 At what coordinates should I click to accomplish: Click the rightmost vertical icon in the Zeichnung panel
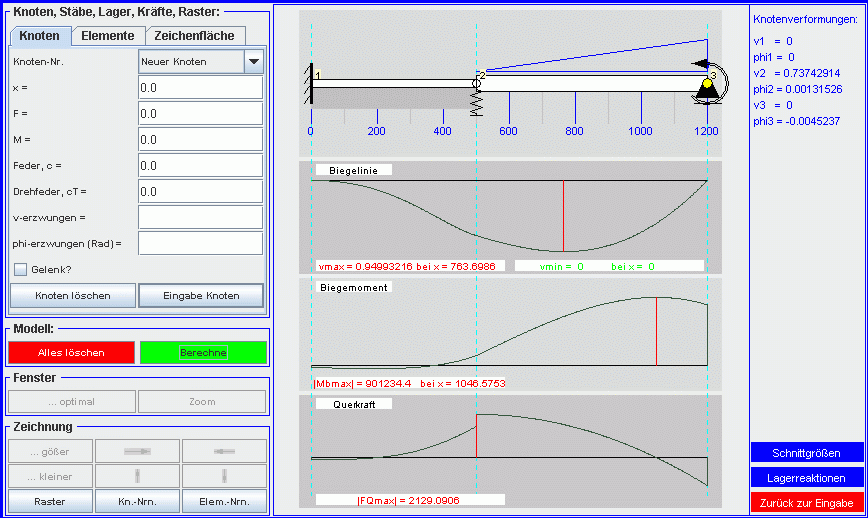pyautogui.click(x=224, y=476)
